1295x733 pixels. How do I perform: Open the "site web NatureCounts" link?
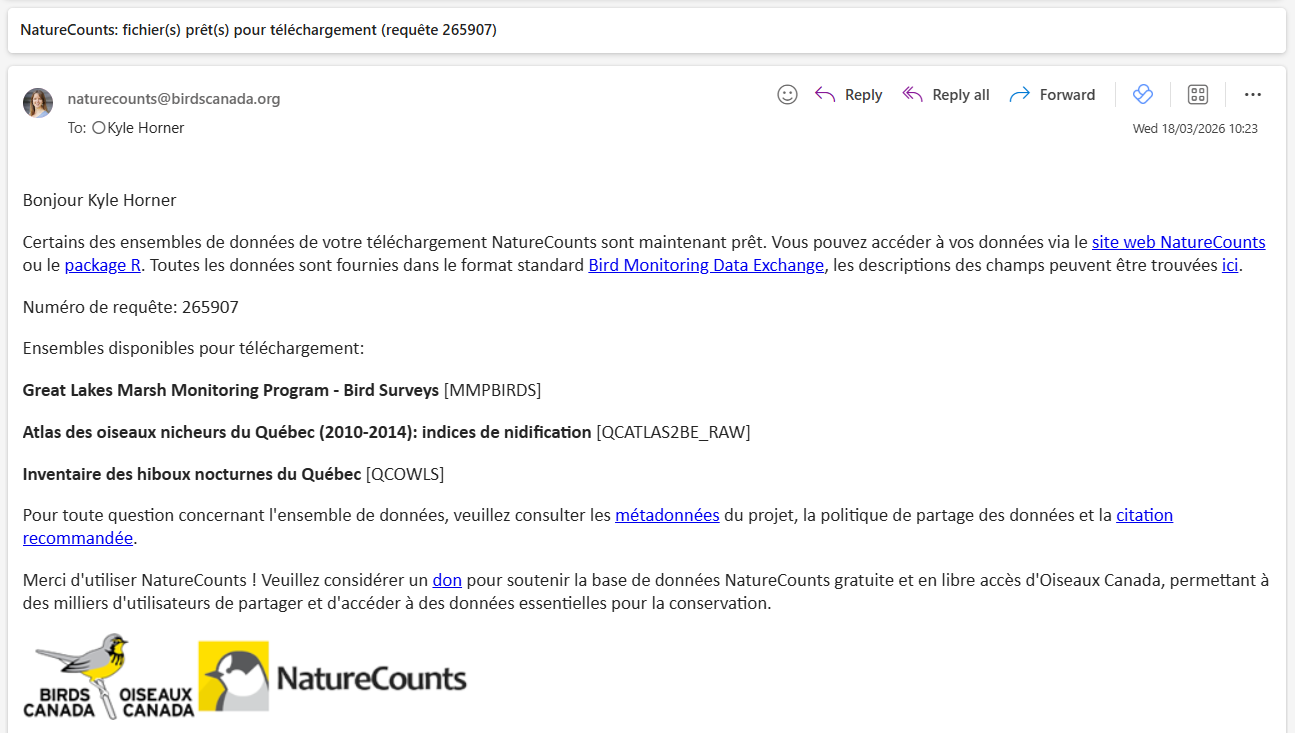click(x=1178, y=242)
